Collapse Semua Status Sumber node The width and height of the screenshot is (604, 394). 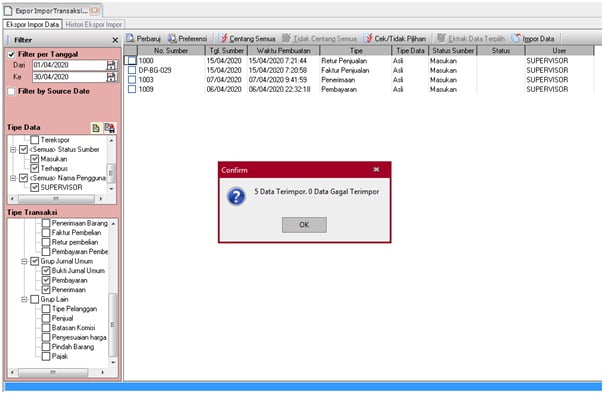(x=13, y=149)
